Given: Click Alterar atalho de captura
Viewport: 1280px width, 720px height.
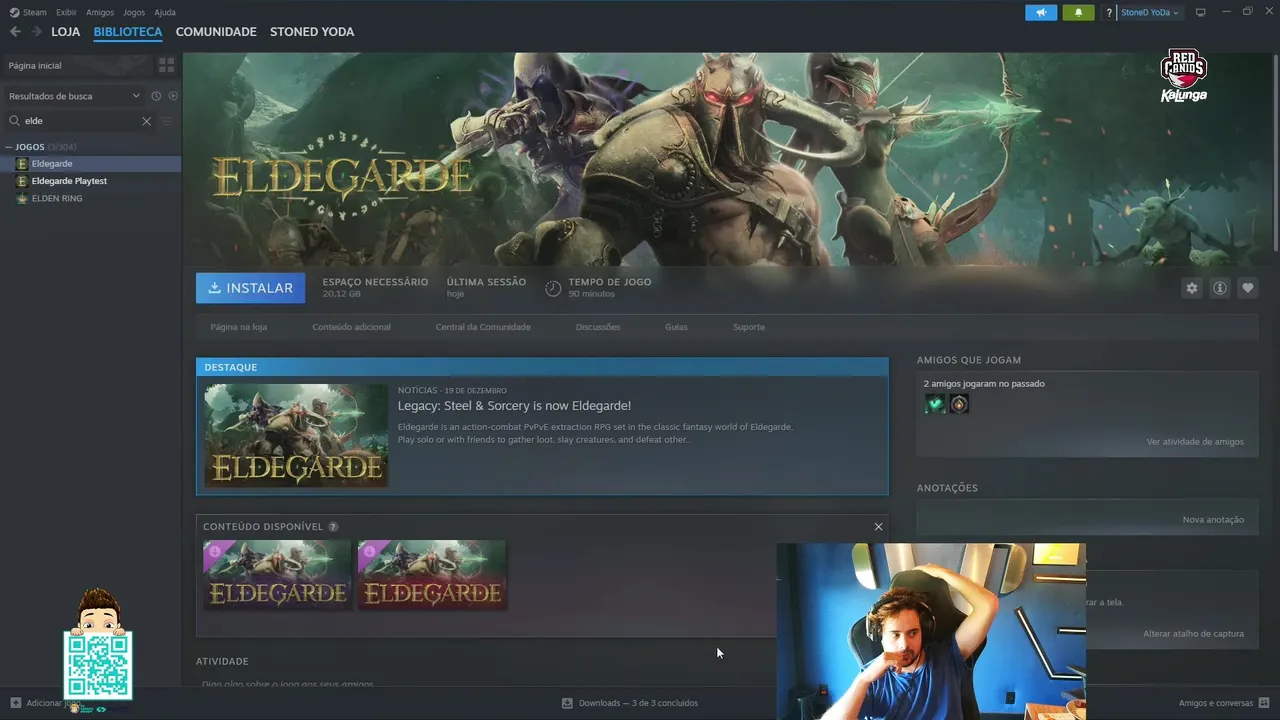Looking at the screenshot, I should pos(1193,634).
